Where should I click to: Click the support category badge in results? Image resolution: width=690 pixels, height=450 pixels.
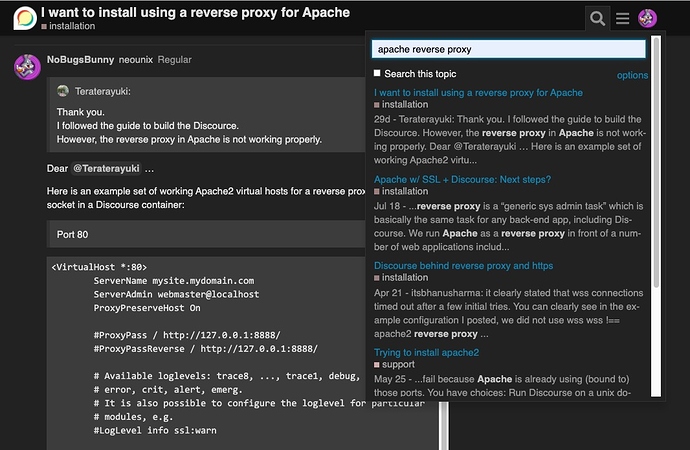[394, 364]
